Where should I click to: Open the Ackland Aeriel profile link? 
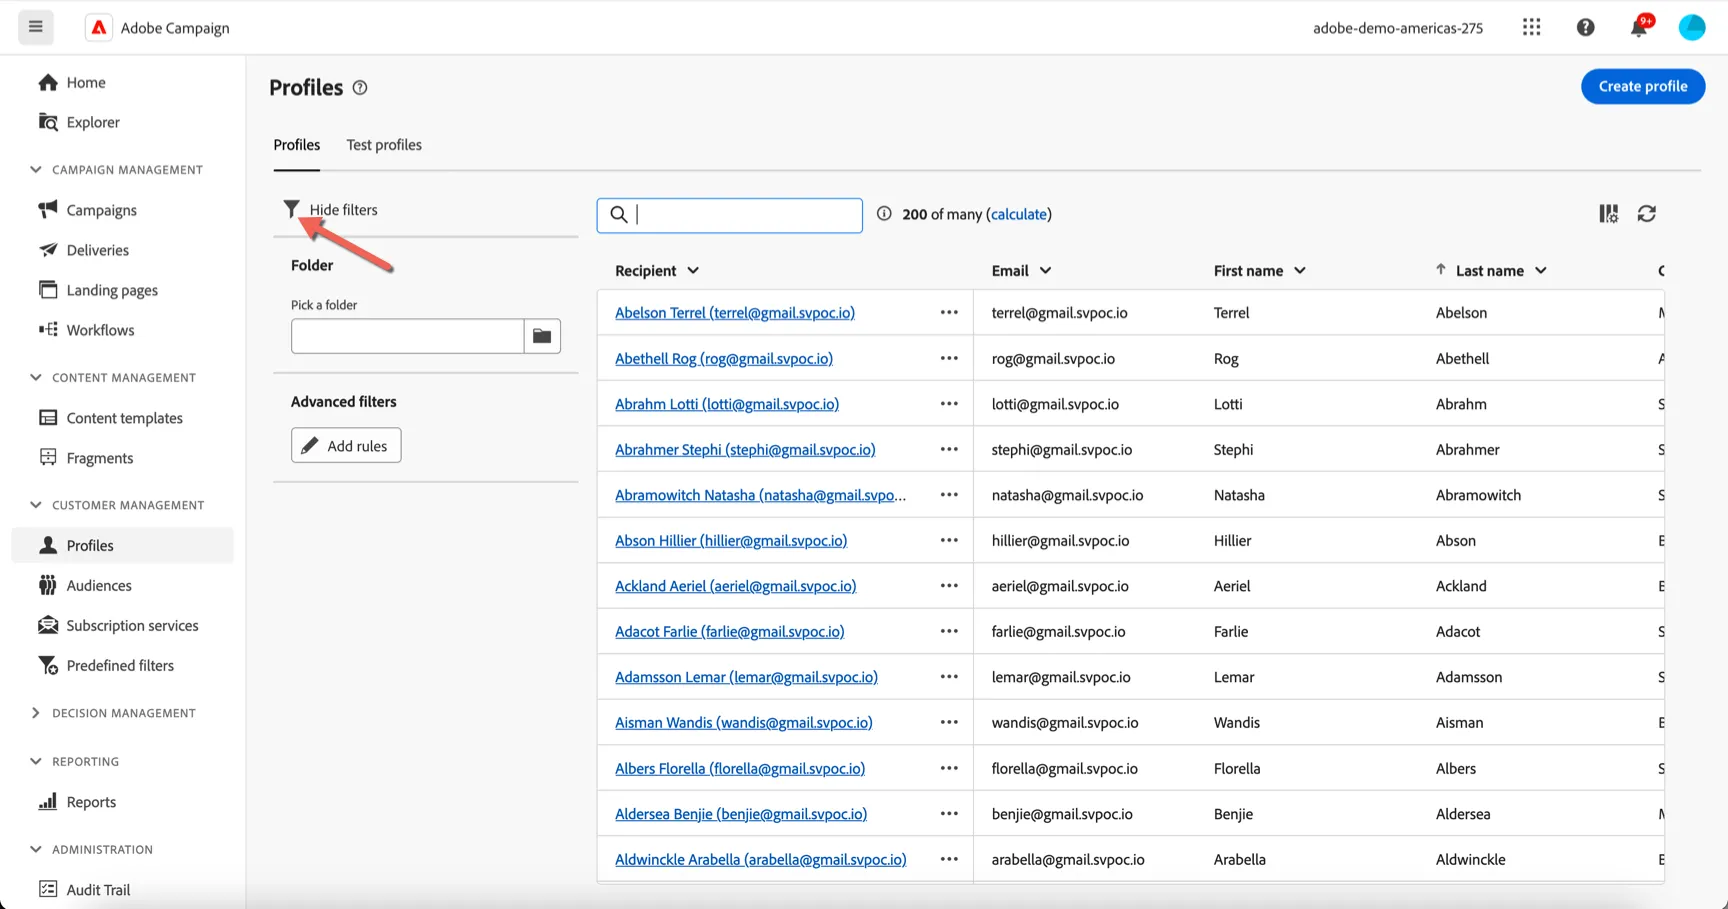(736, 586)
